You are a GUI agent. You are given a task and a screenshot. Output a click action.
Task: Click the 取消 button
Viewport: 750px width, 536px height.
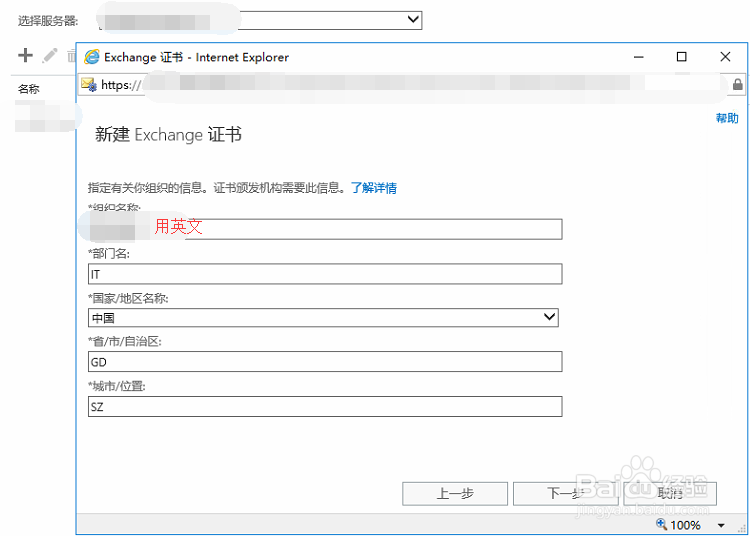pos(670,493)
